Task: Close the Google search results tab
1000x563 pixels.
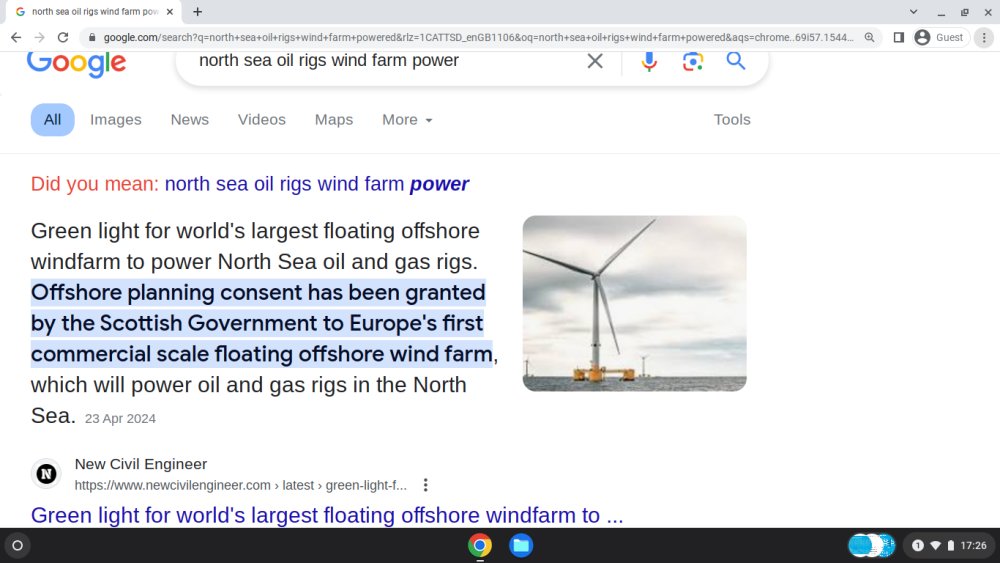Action: point(170,11)
